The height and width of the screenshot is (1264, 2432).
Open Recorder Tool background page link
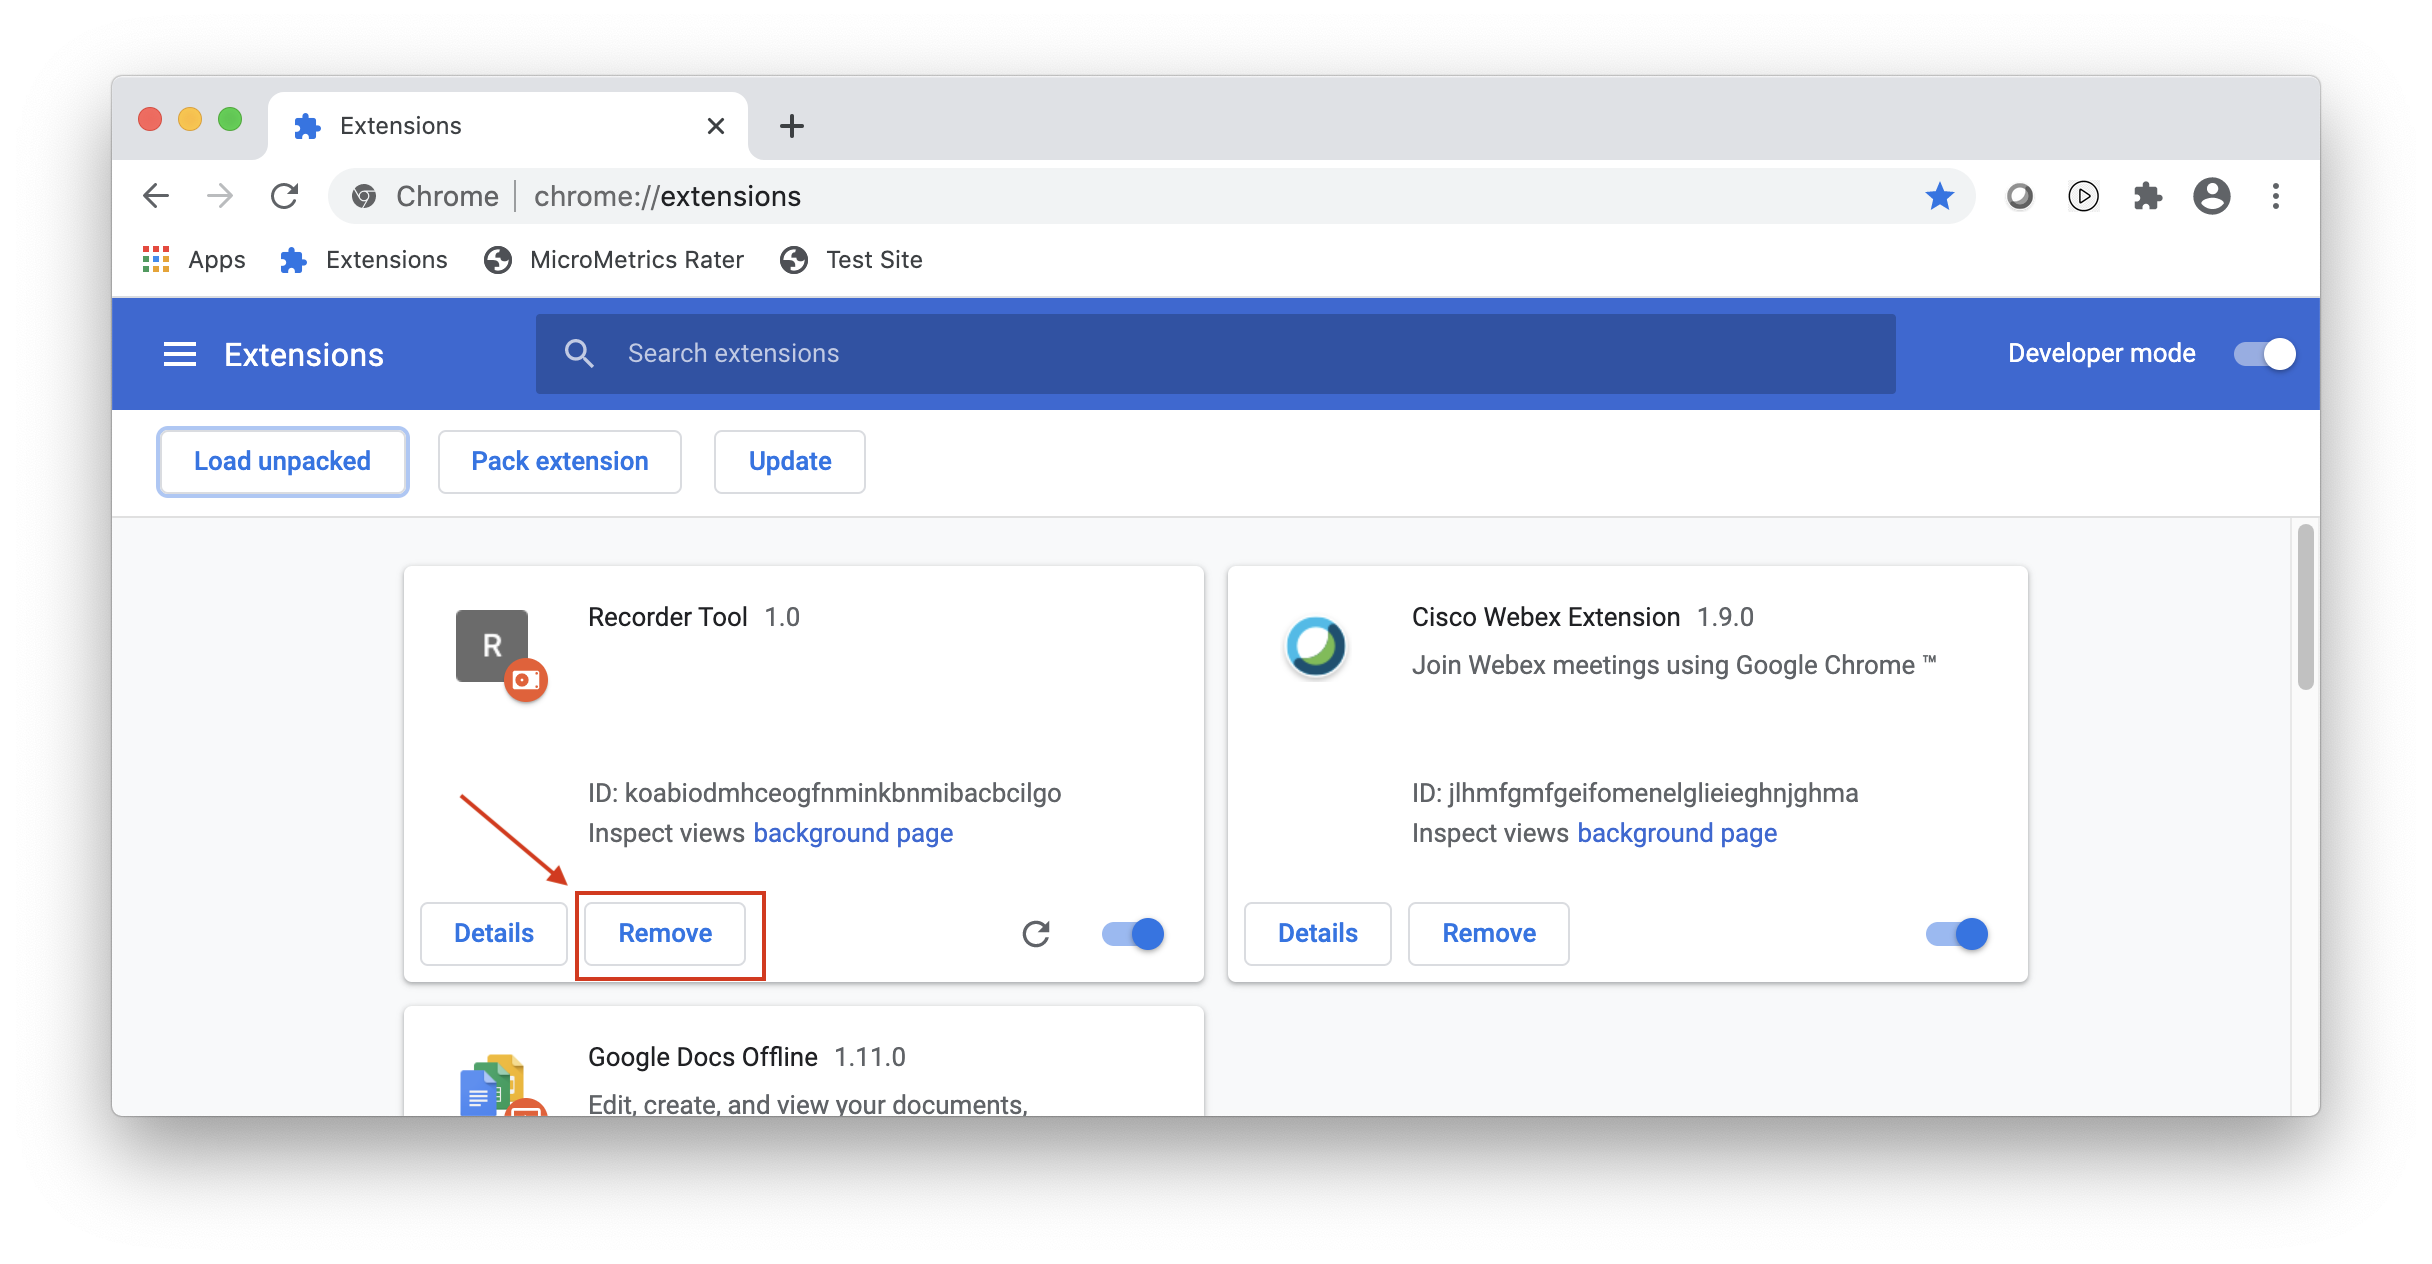853,833
